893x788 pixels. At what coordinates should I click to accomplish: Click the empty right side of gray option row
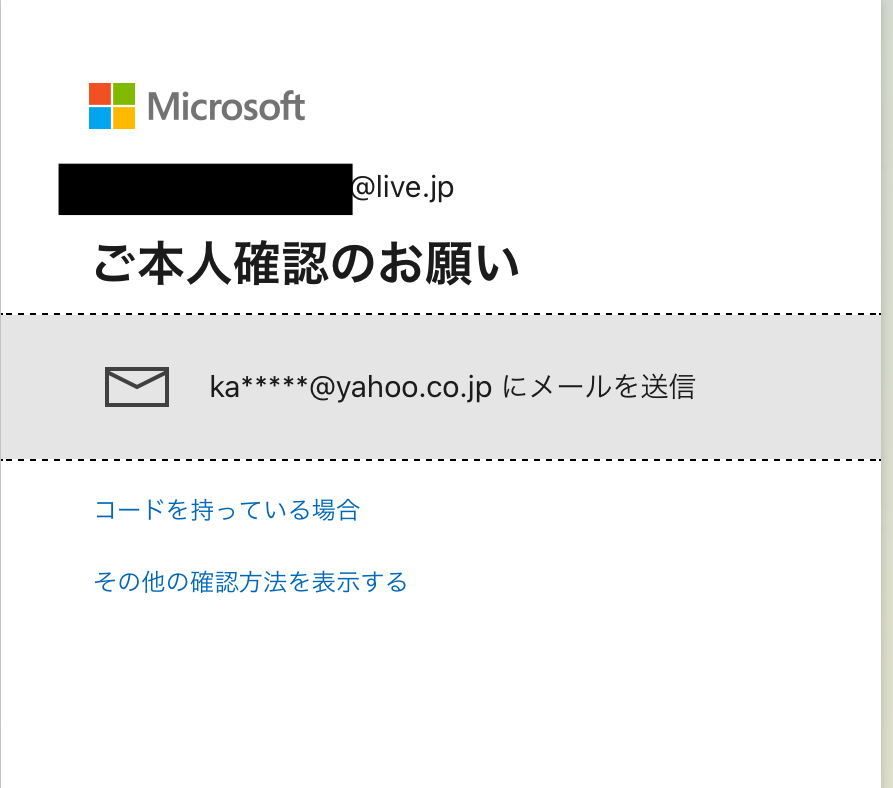point(789,387)
